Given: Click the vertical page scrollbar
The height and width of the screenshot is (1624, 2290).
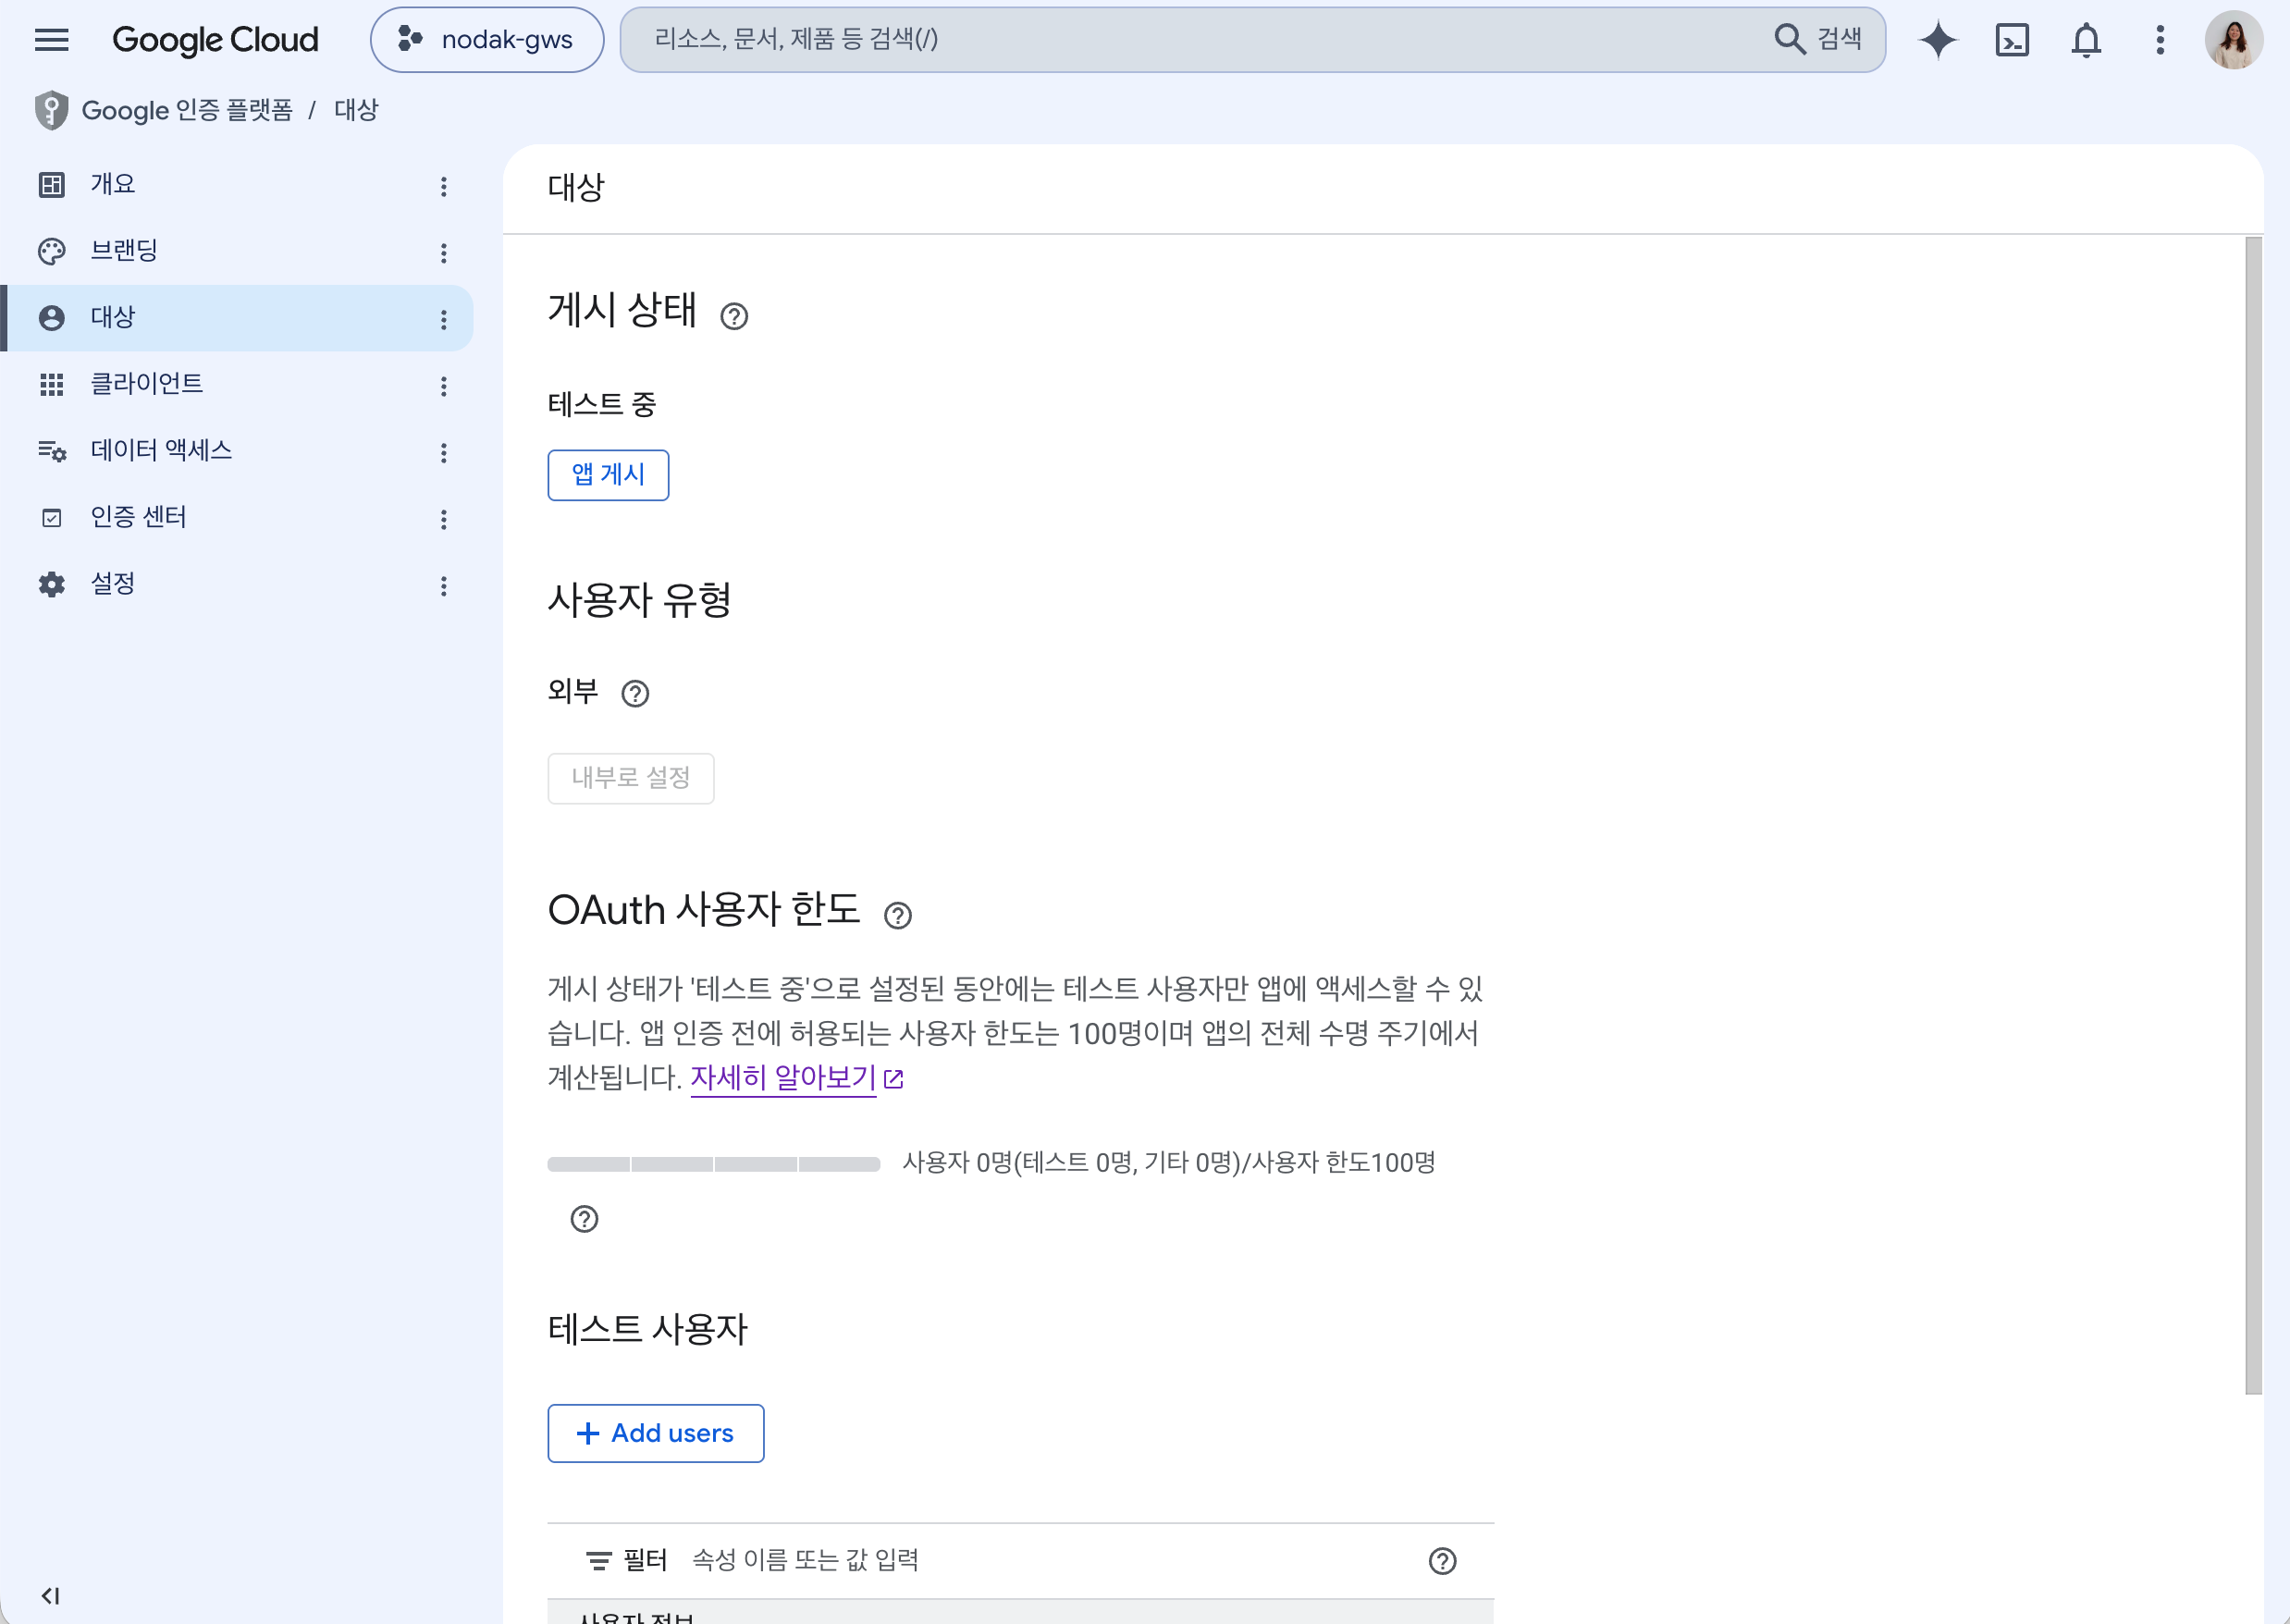Looking at the screenshot, I should tap(2253, 816).
